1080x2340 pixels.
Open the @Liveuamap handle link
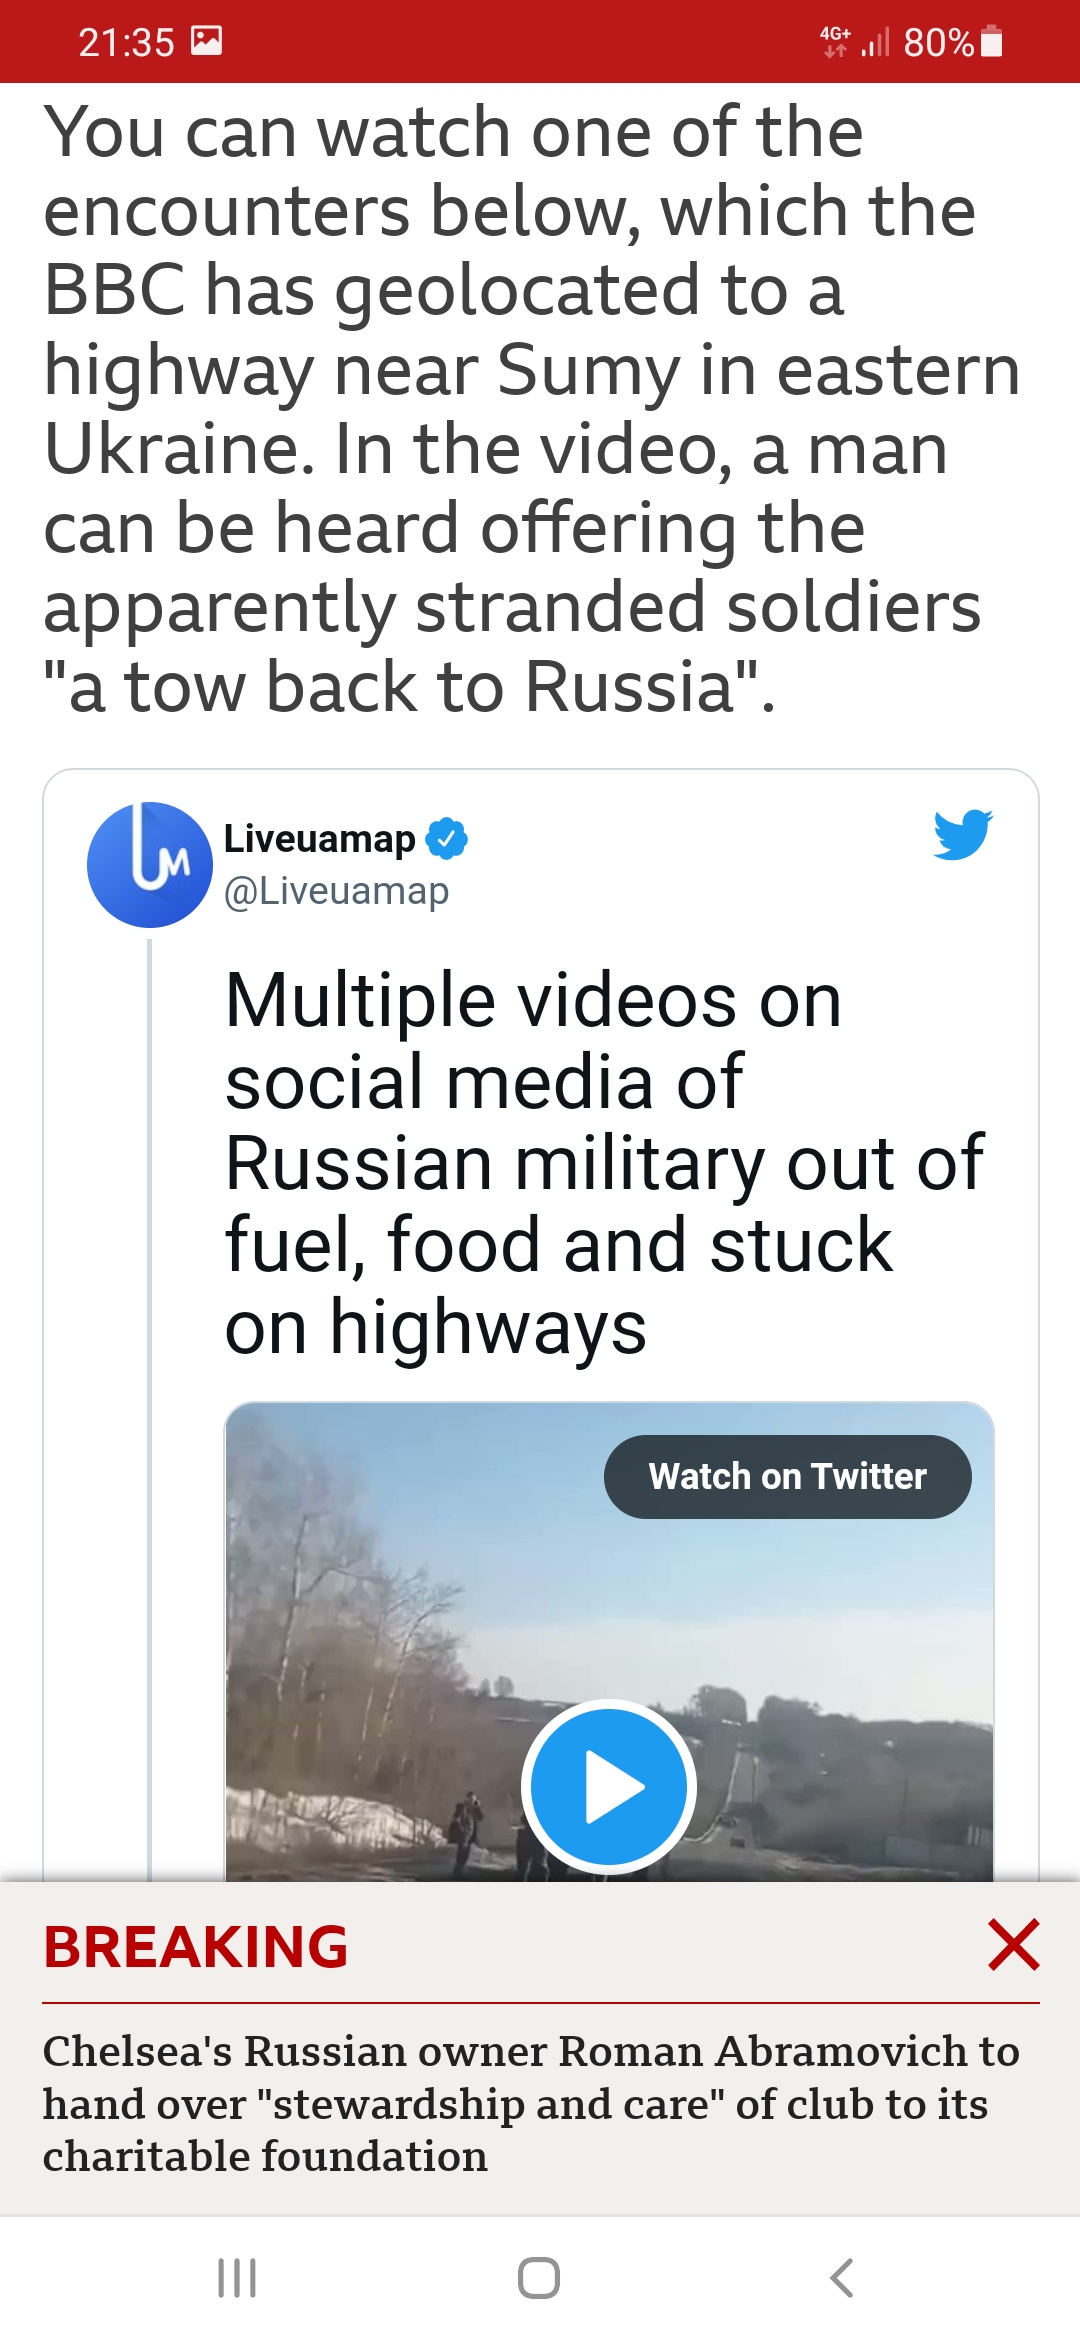click(x=337, y=891)
